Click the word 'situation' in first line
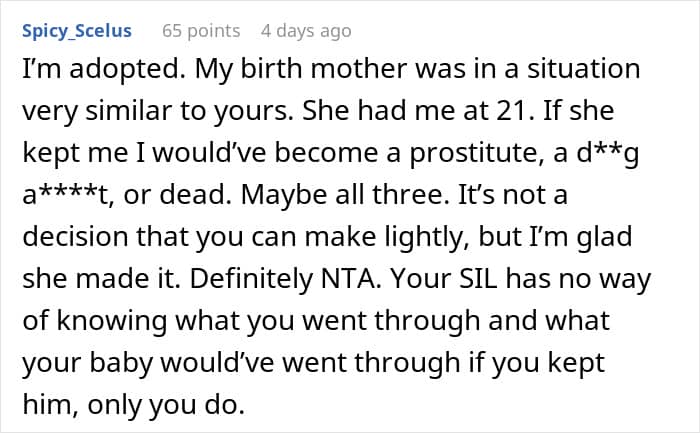Screen dimensions: 700x433 [583, 69]
